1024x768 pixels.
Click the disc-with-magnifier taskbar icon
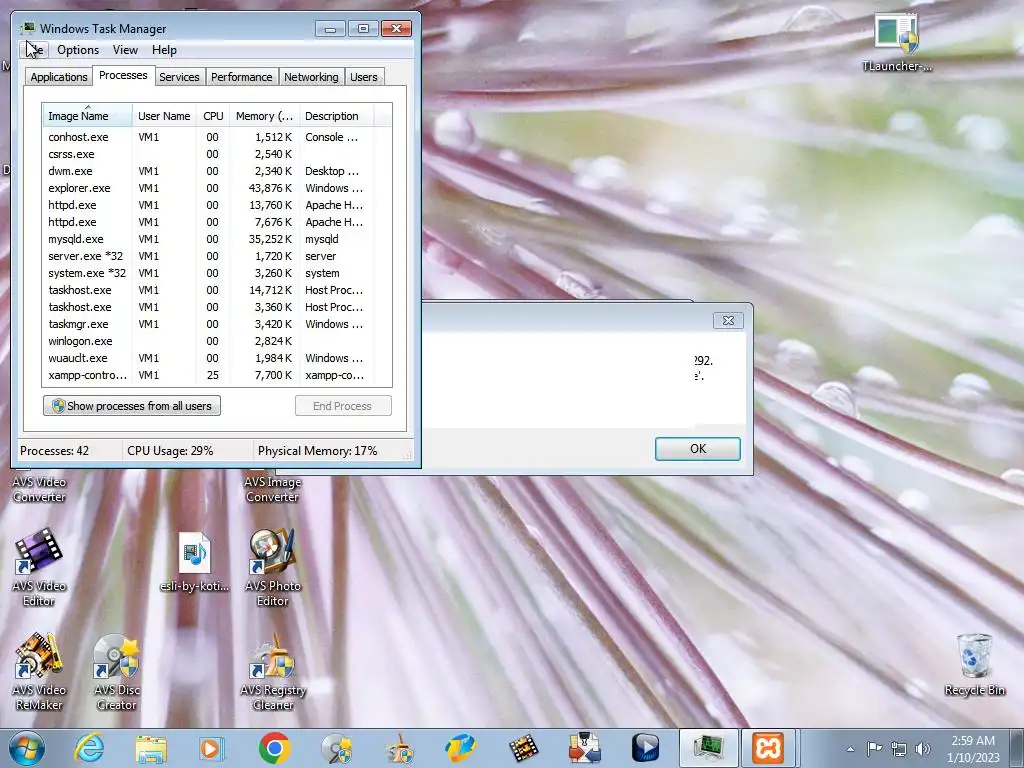(336, 748)
